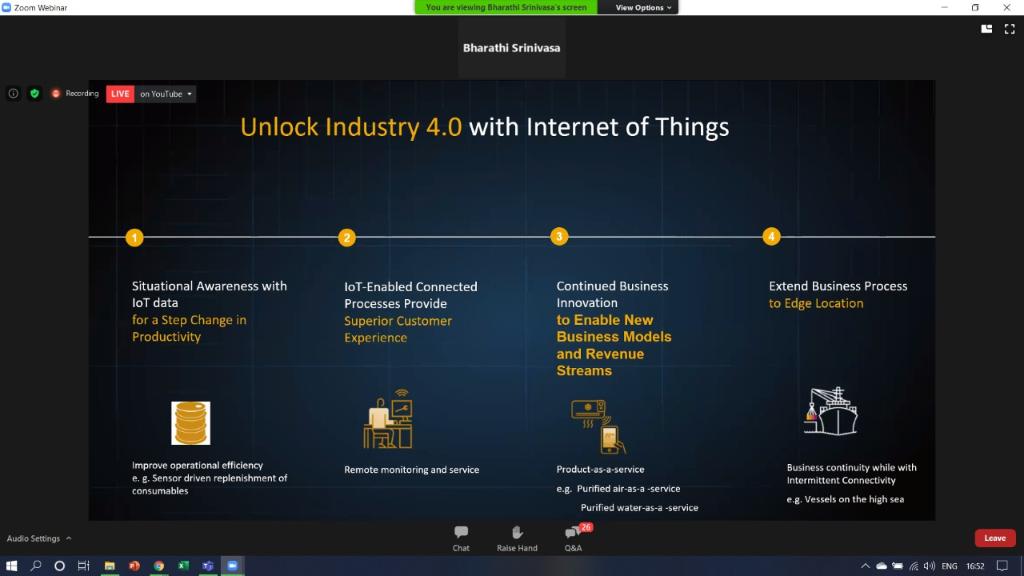Click 'Superior Customer Experience' yellow text
The image size is (1024, 576).
click(x=398, y=329)
